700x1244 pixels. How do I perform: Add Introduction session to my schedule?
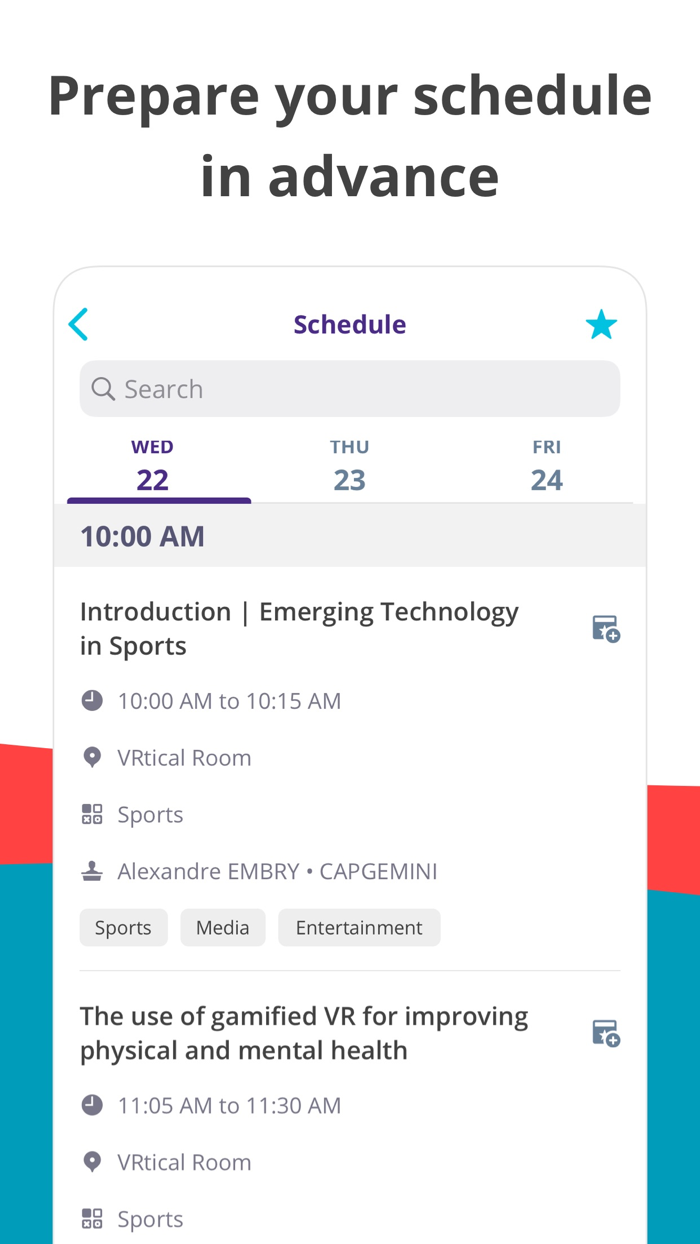605,628
